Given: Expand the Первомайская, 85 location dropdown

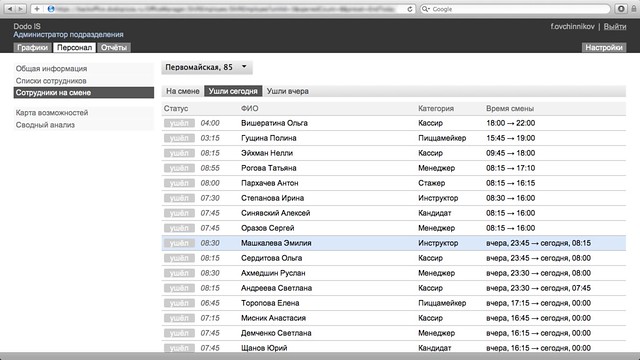Looking at the screenshot, I should pos(207,67).
